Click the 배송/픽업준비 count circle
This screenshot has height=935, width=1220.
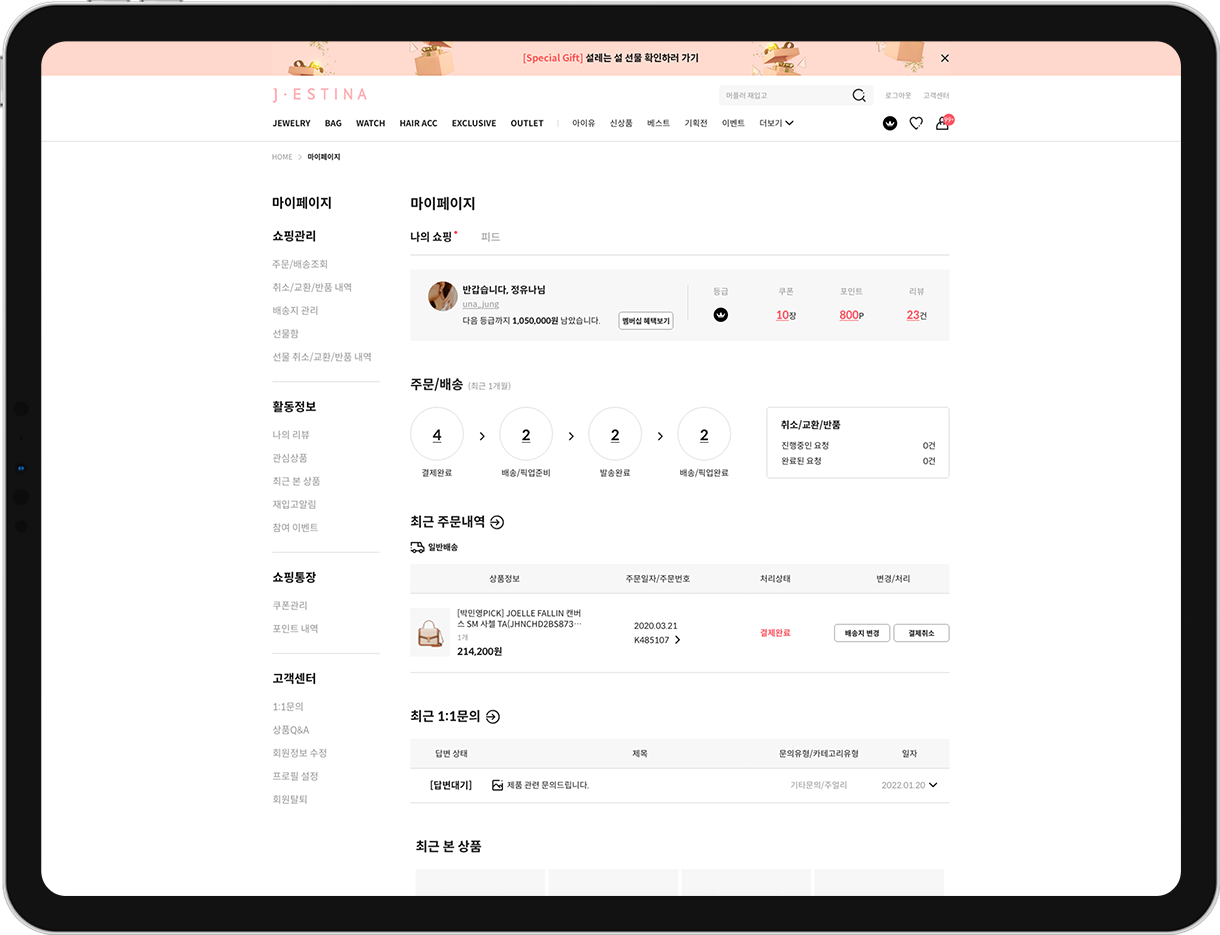526,434
